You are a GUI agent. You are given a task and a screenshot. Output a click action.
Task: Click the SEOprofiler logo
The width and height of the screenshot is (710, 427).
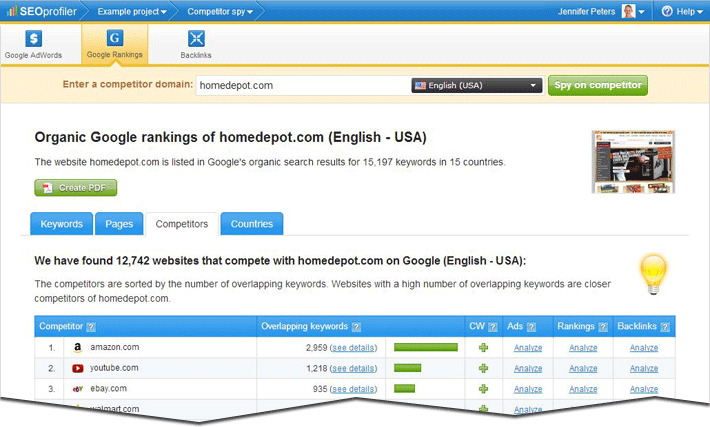[x=42, y=11]
